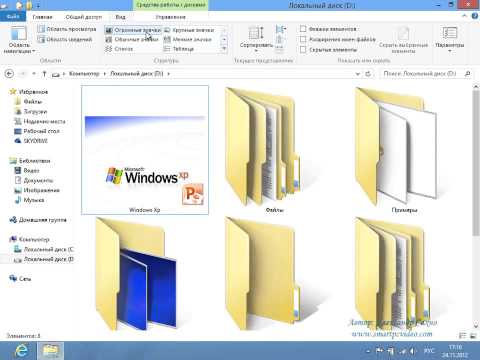Click the File Explorer taskbar icon
Image resolution: width=480 pixels, height=360 pixels.
click(50, 350)
